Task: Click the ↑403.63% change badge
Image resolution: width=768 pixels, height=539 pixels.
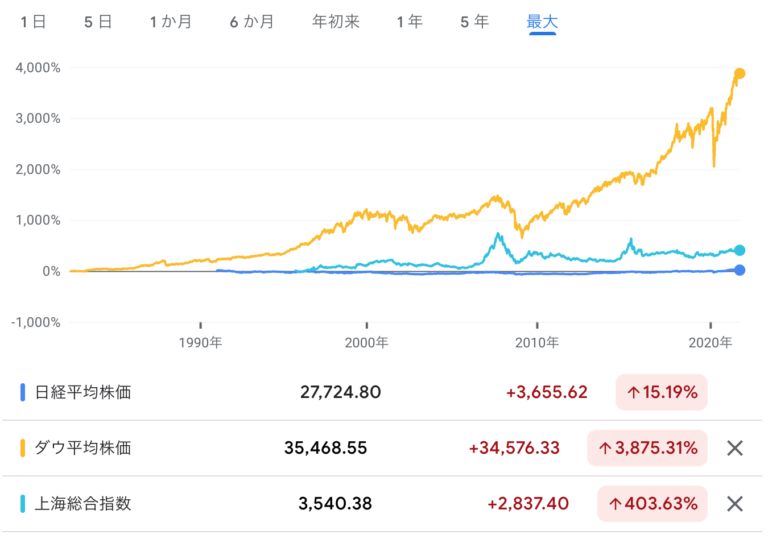Action: [653, 504]
